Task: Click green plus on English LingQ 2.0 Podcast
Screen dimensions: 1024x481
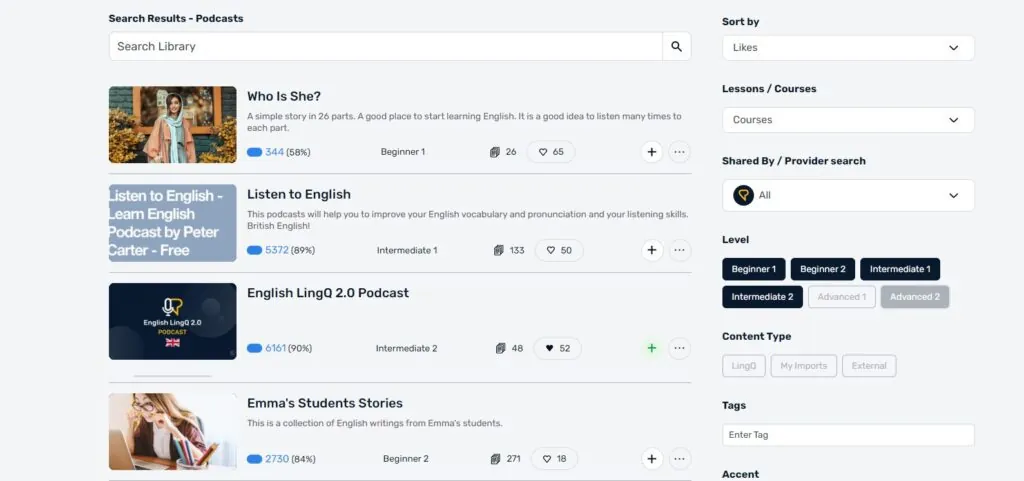Action: 652,348
